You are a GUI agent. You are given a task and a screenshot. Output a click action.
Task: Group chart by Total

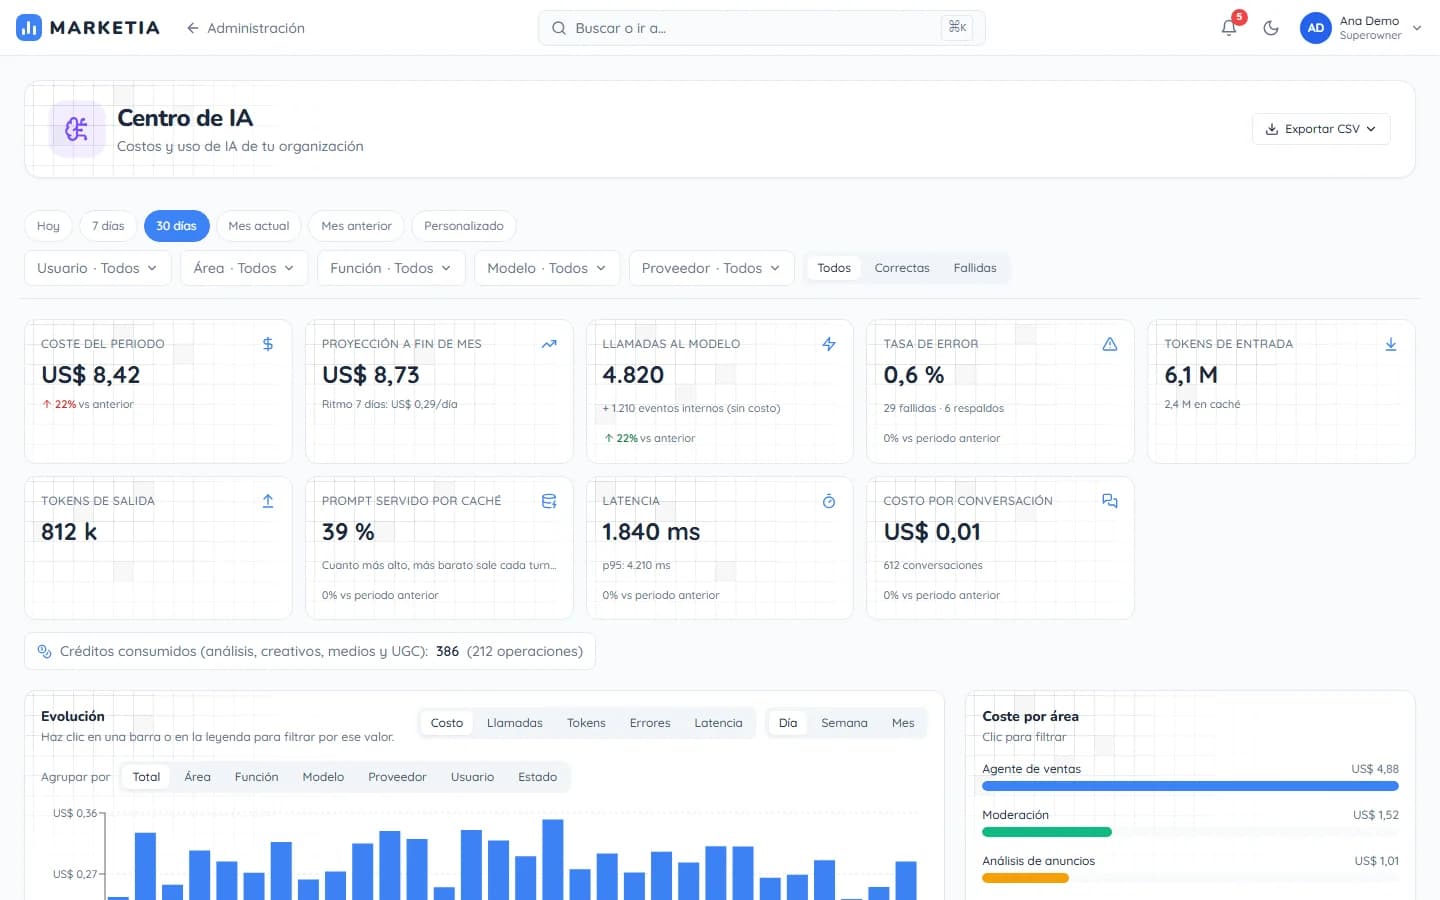146,777
